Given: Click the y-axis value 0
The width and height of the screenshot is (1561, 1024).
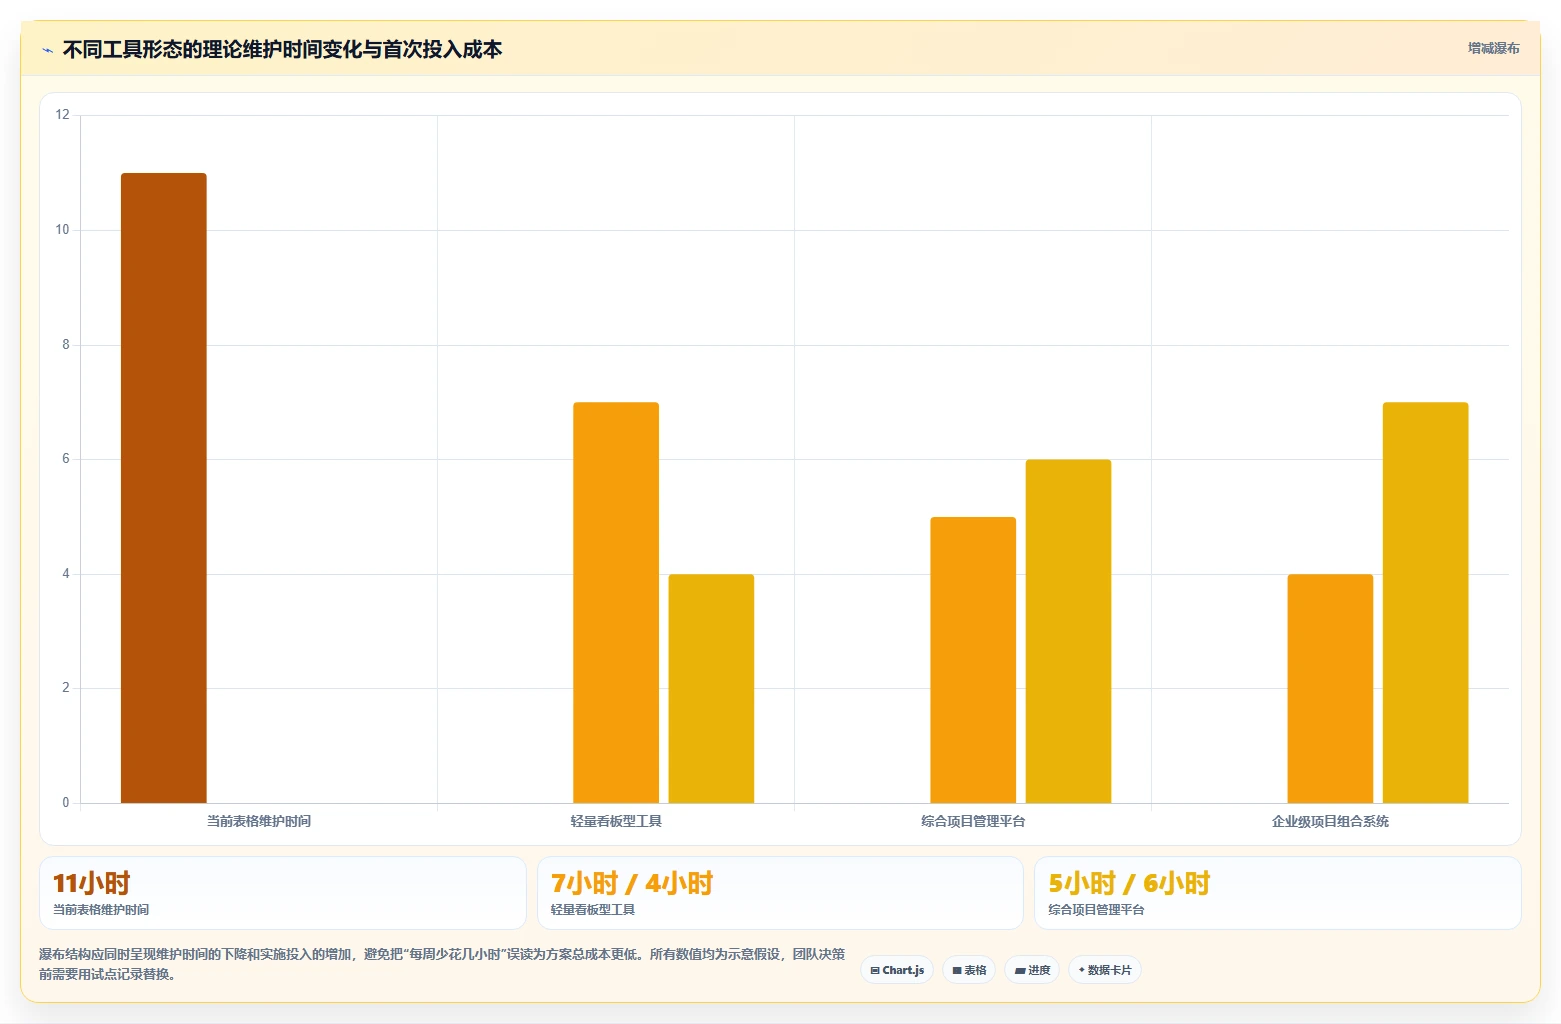Looking at the screenshot, I should tap(66, 803).
